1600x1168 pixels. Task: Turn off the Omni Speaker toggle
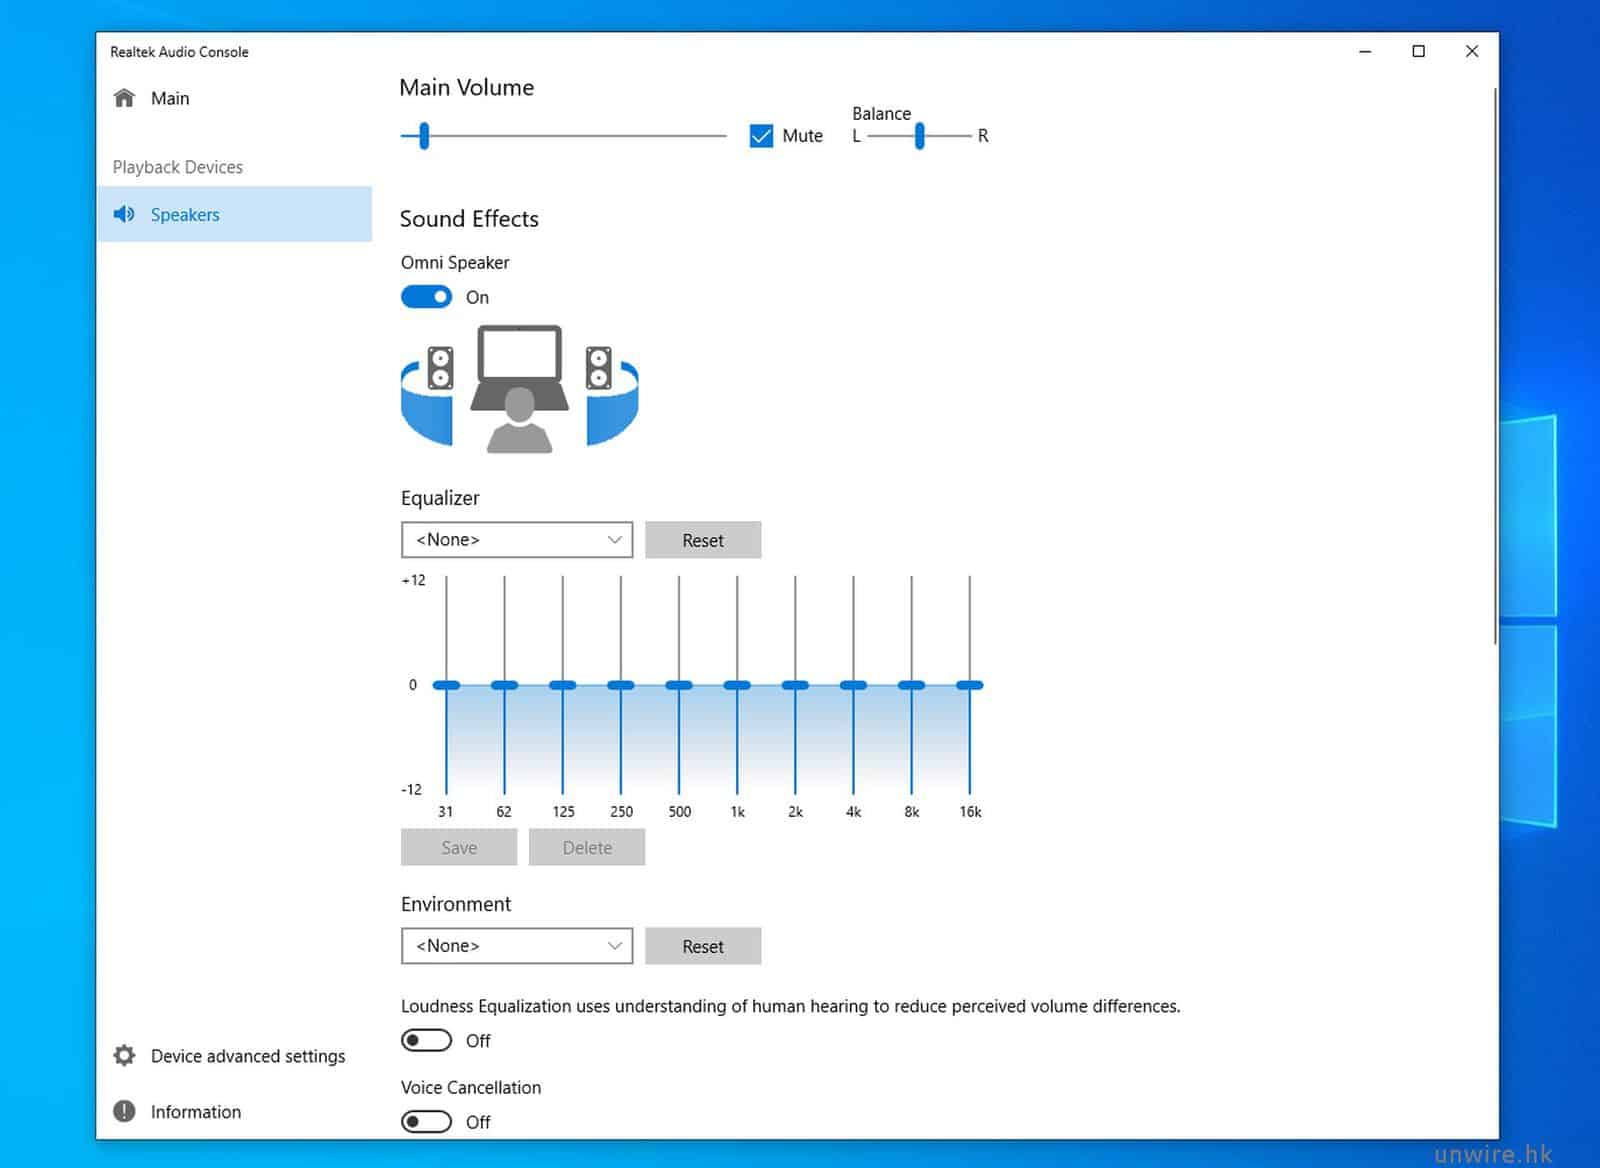[426, 297]
